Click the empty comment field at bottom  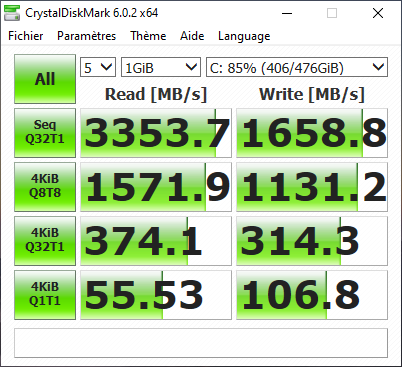point(201,343)
